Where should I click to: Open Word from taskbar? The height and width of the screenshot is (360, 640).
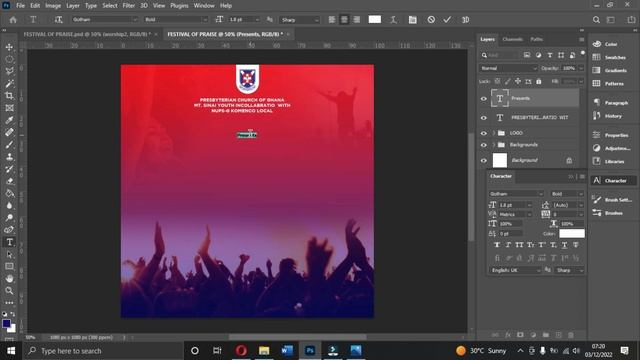click(x=287, y=351)
